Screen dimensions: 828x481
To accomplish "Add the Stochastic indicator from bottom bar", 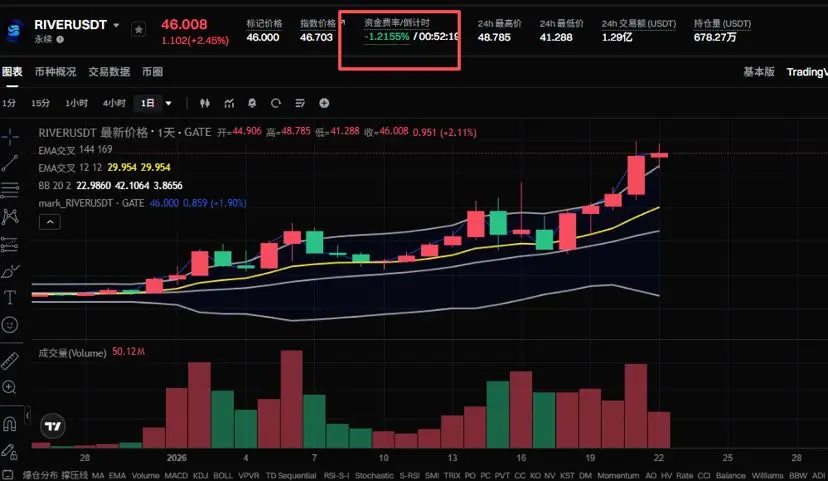I will click(374, 475).
